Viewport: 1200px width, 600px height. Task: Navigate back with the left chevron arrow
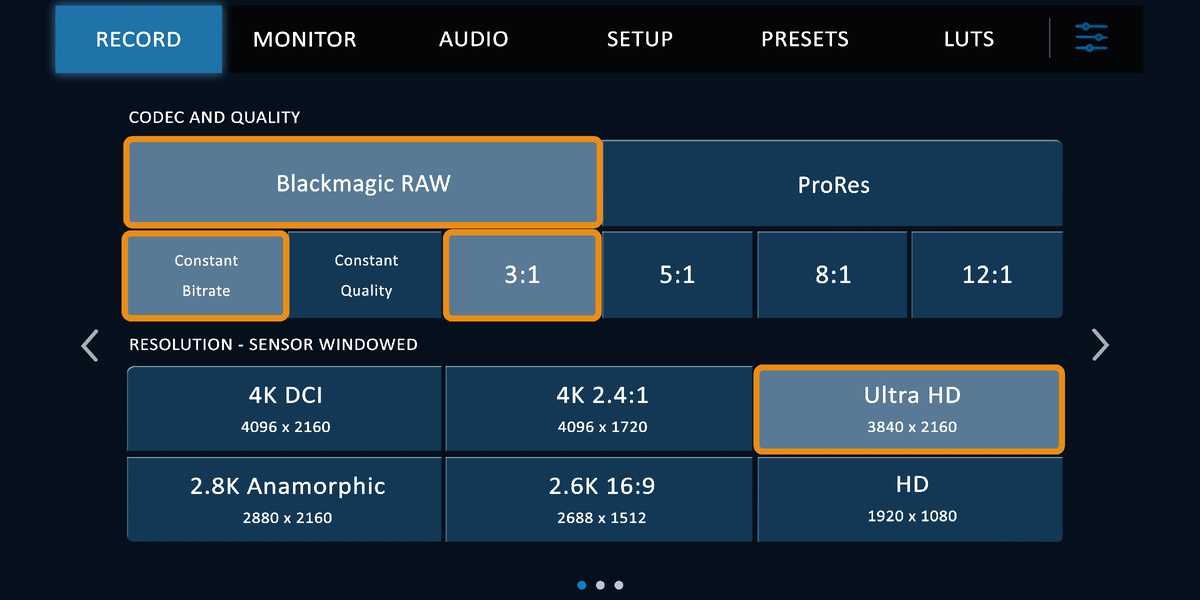pyautogui.click(x=89, y=344)
